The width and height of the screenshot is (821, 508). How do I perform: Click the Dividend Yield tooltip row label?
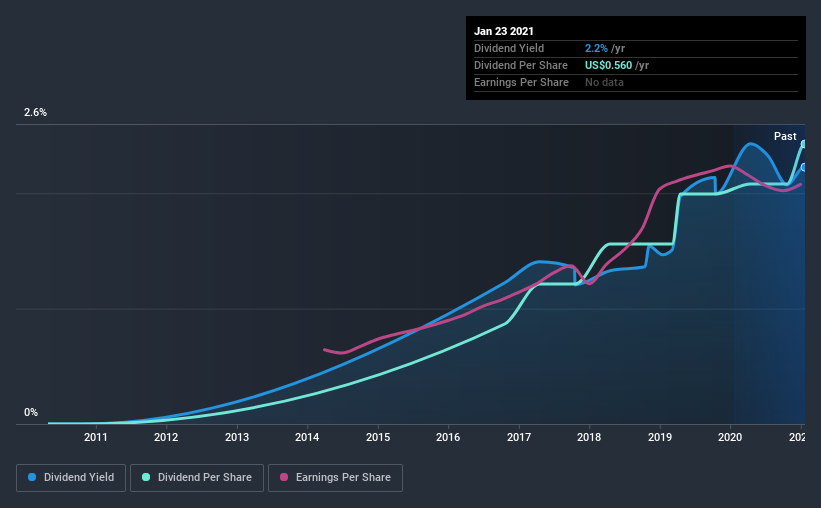[509, 49]
